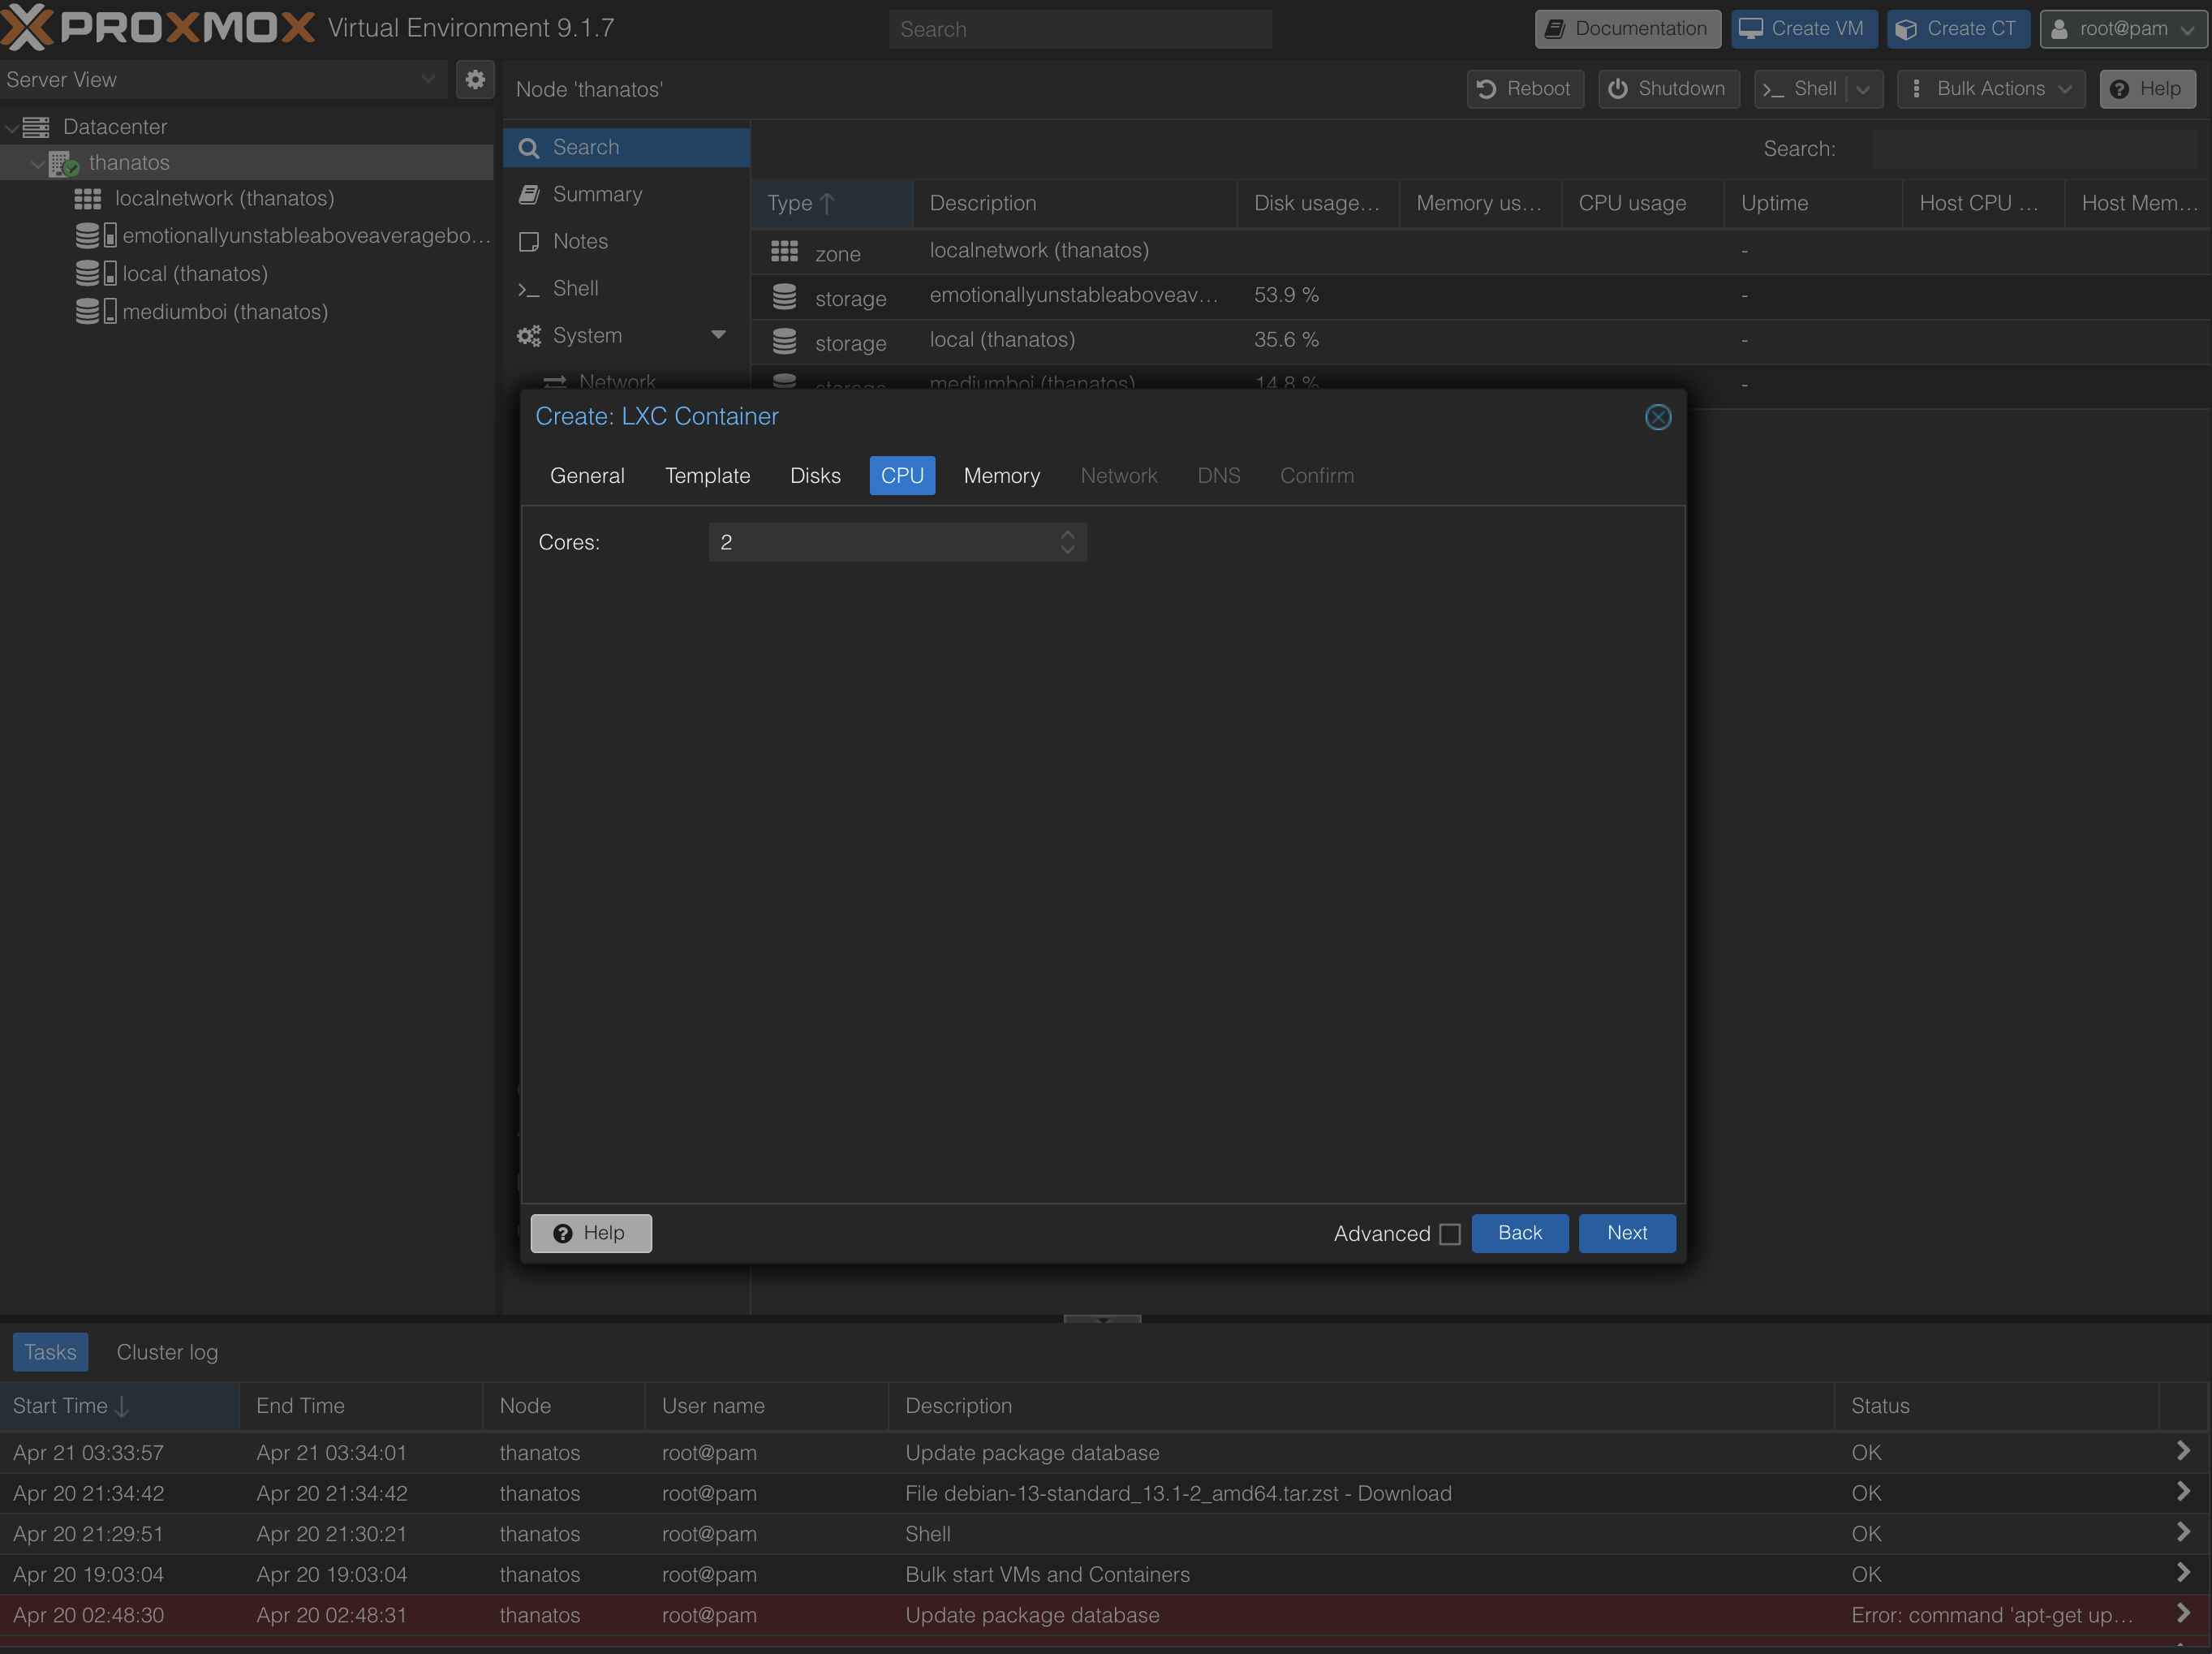Viewport: 2212px width, 1654px height.
Task: Click the top header Search field
Action: pos(1080,29)
